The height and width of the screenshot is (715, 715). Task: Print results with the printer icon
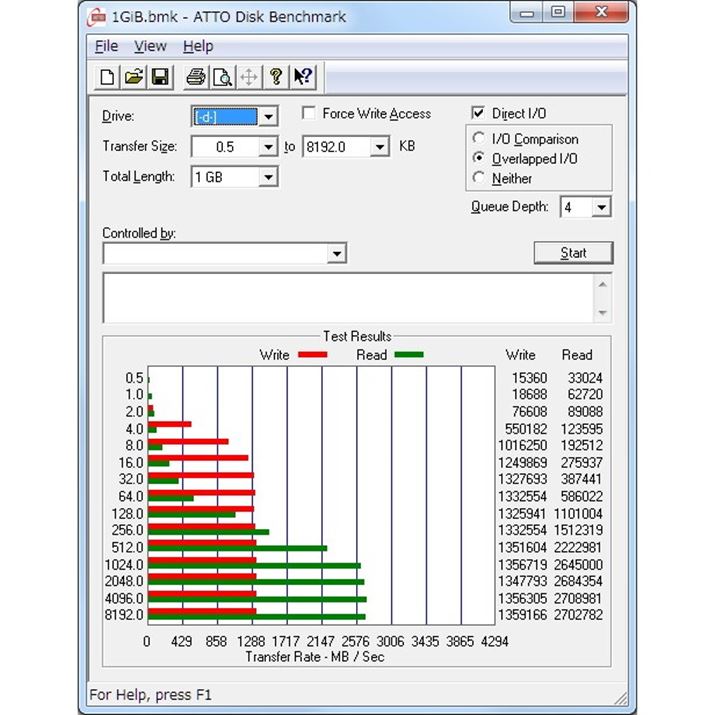[196, 77]
